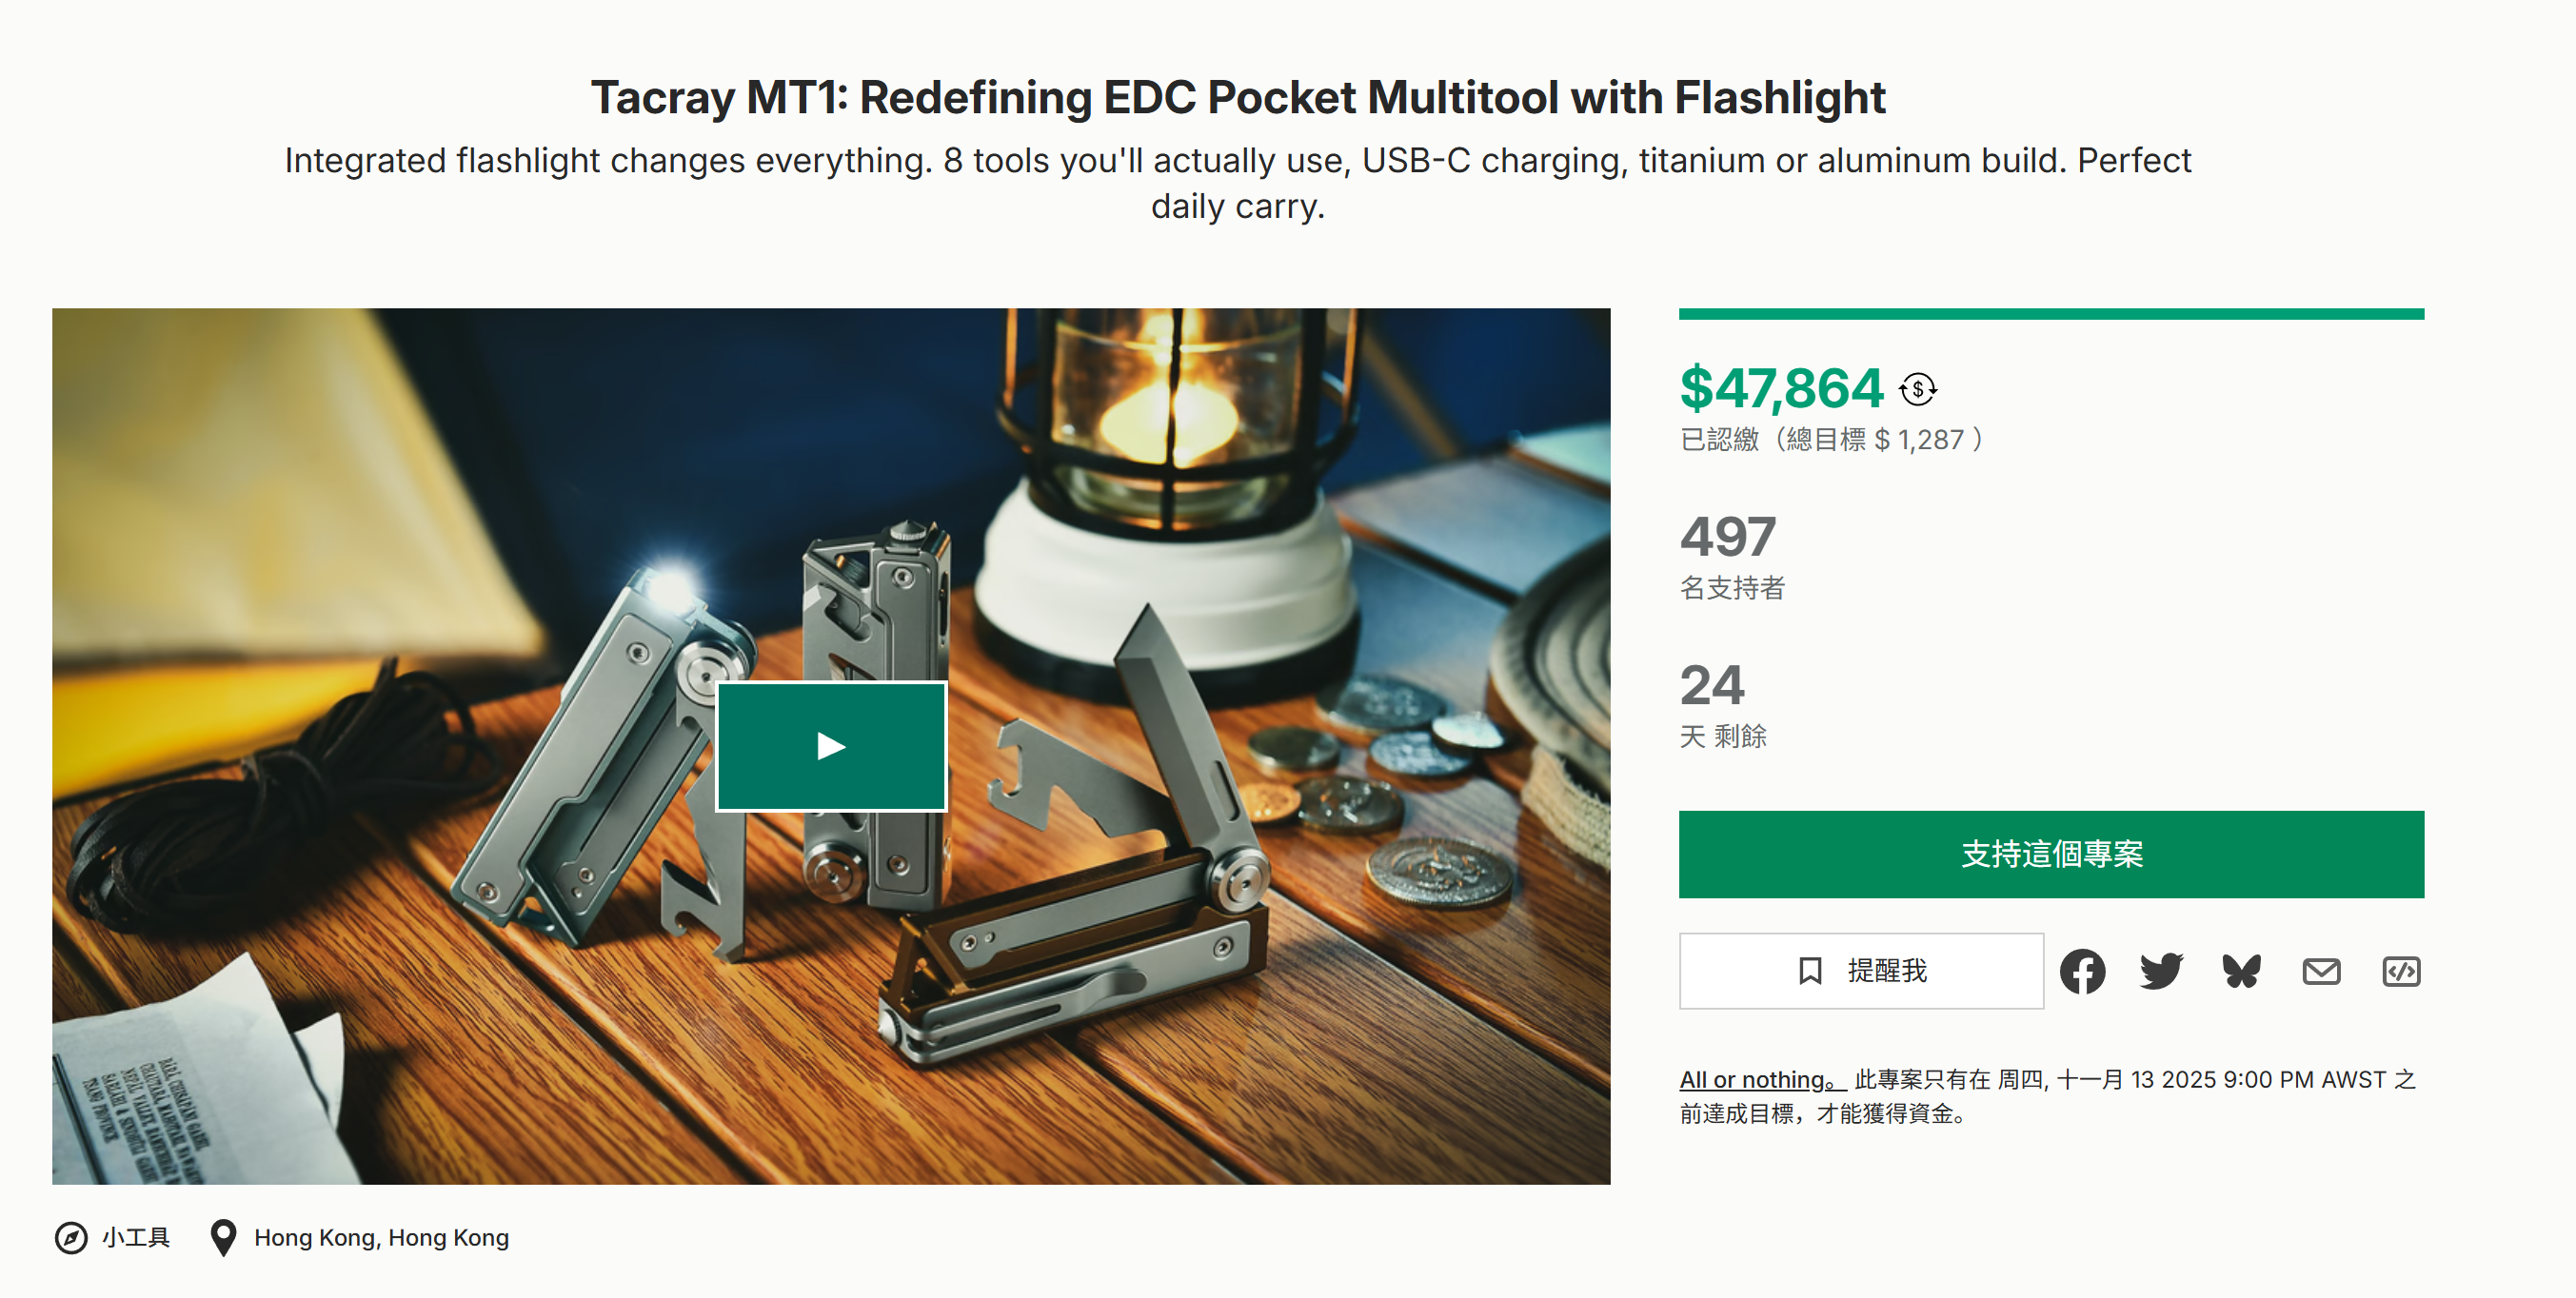Viewport: 2576px width, 1298px height.
Task: Share the project on Twitter
Action: point(2162,971)
